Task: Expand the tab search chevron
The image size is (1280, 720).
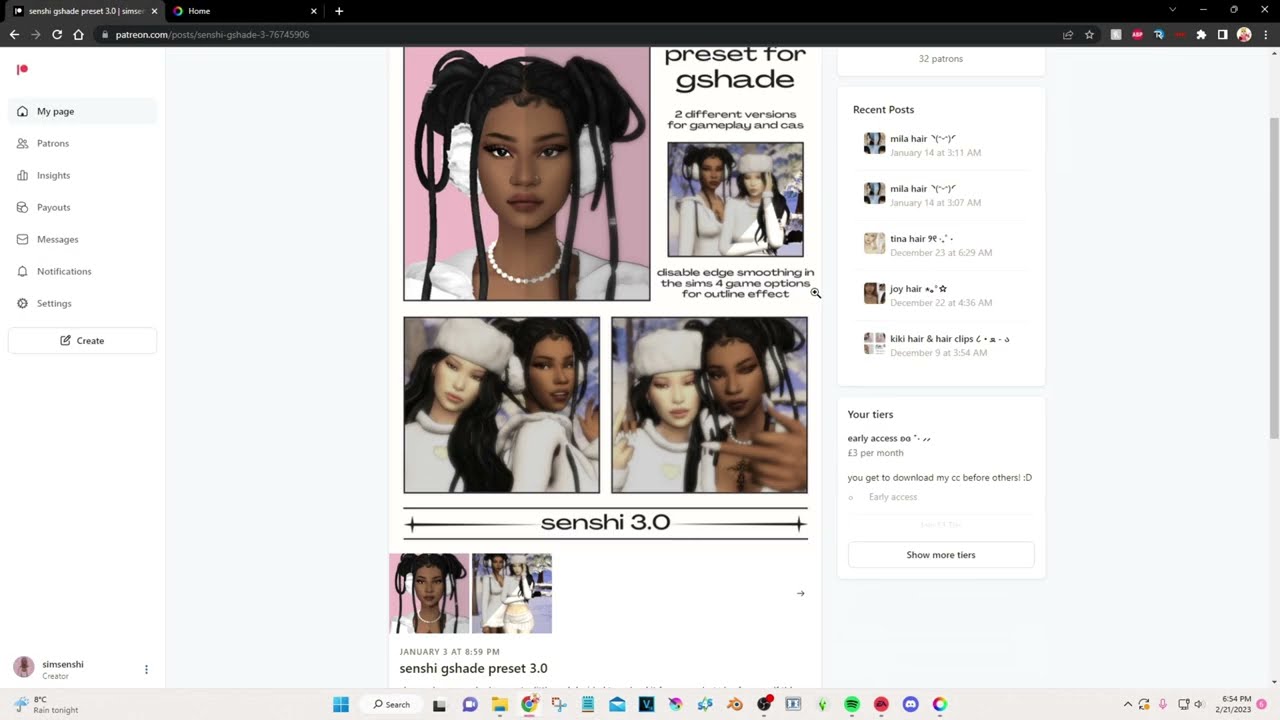Action: point(1173,10)
